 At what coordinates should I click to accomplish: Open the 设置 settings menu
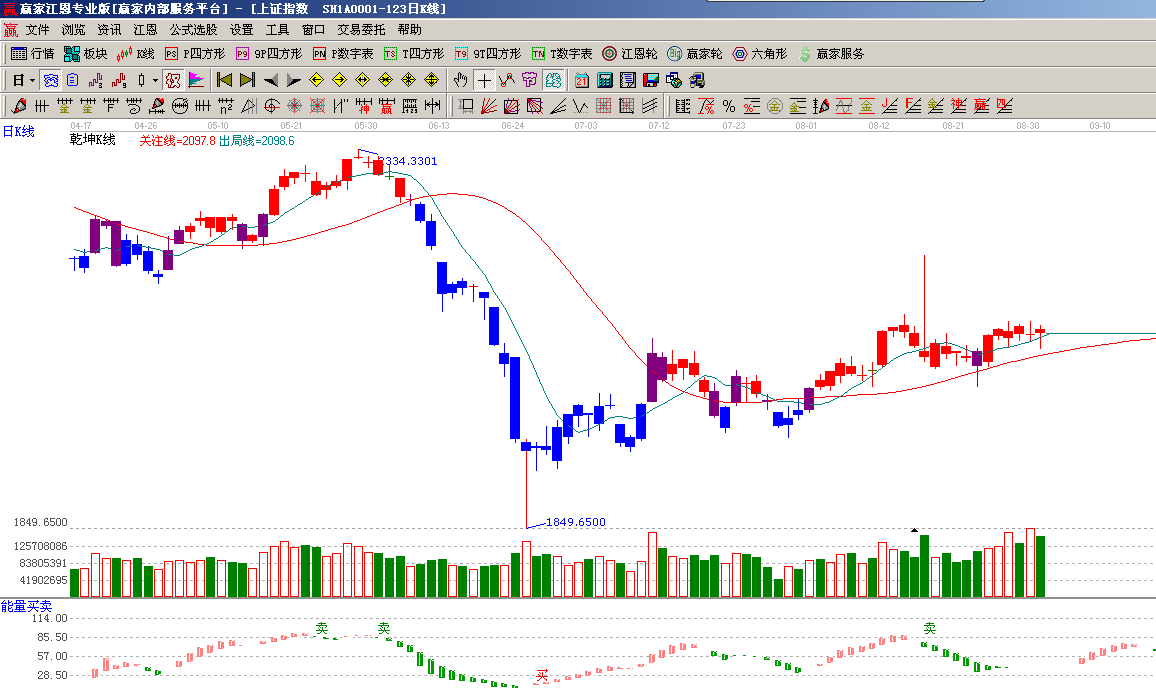tap(241, 30)
